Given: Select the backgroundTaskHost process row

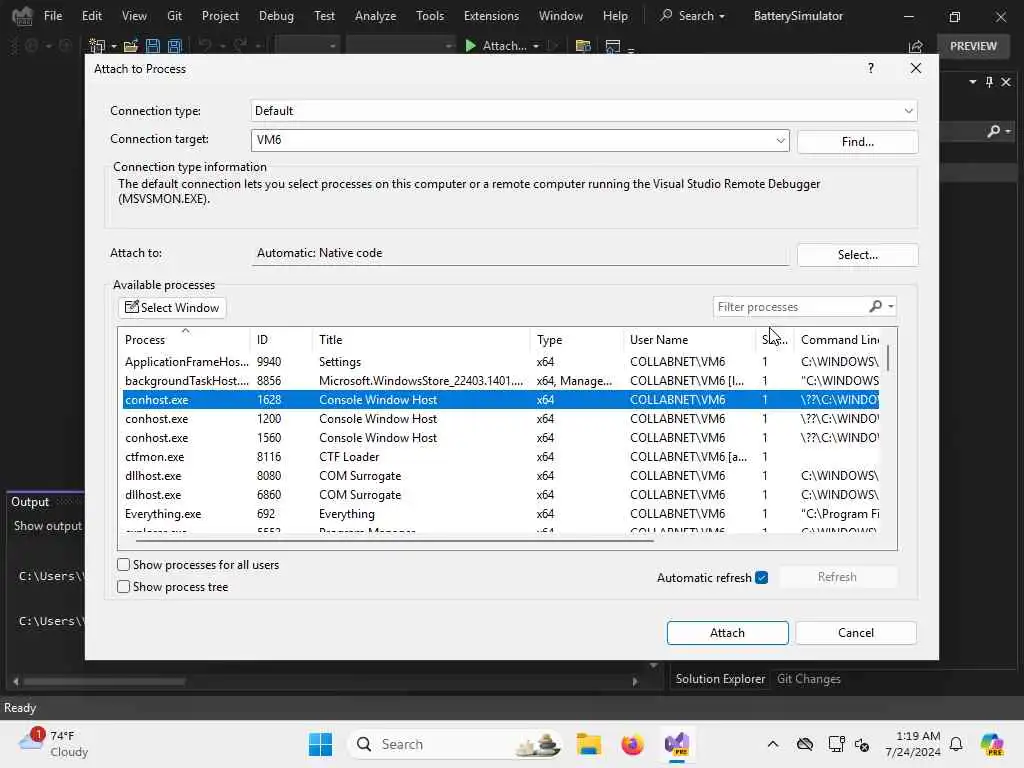Looking at the screenshot, I should point(501,381).
